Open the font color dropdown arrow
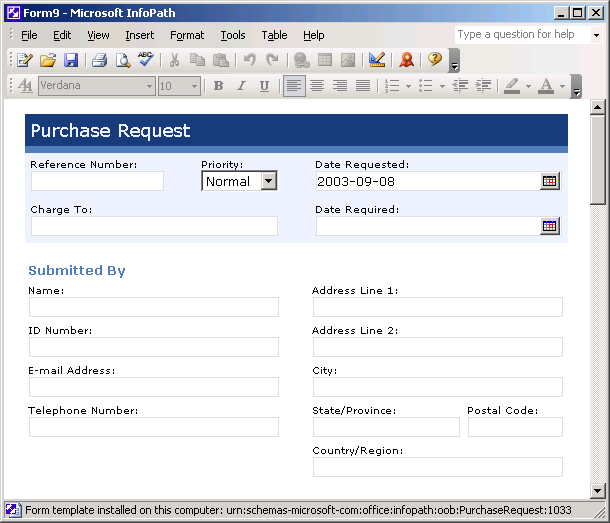The image size is (610, 523). tap(562, 86)
